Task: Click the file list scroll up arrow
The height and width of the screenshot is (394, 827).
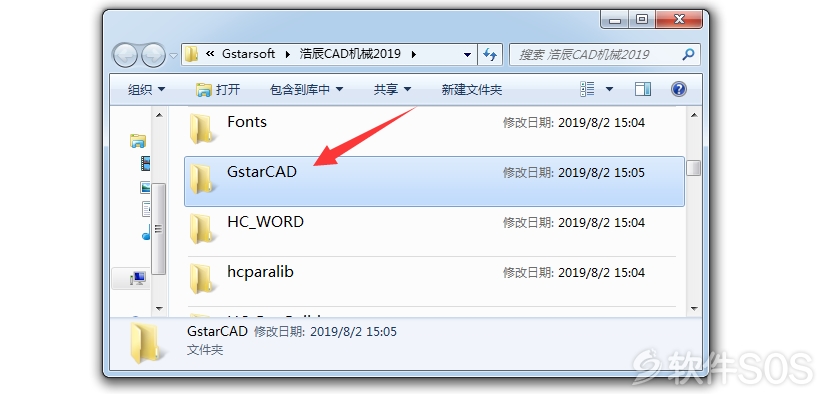Action: click(694, 115)
